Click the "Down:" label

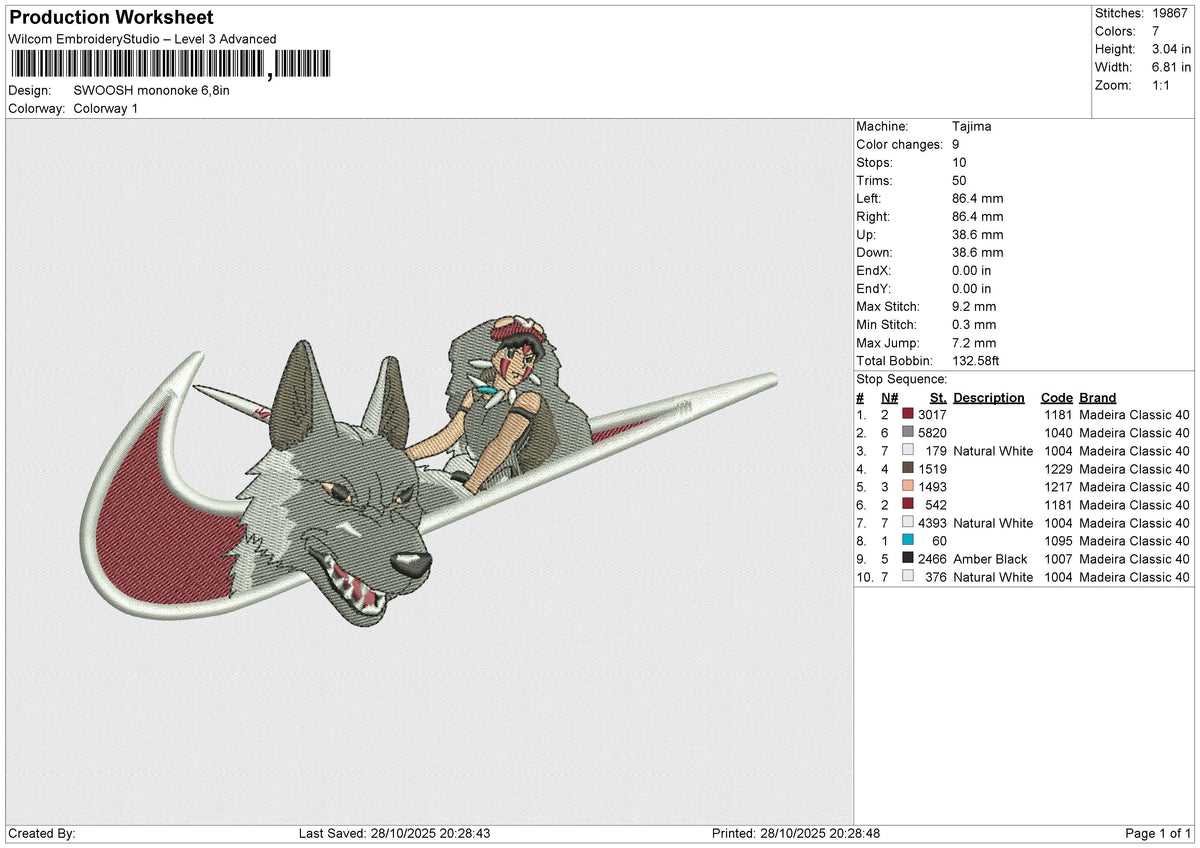875,253
